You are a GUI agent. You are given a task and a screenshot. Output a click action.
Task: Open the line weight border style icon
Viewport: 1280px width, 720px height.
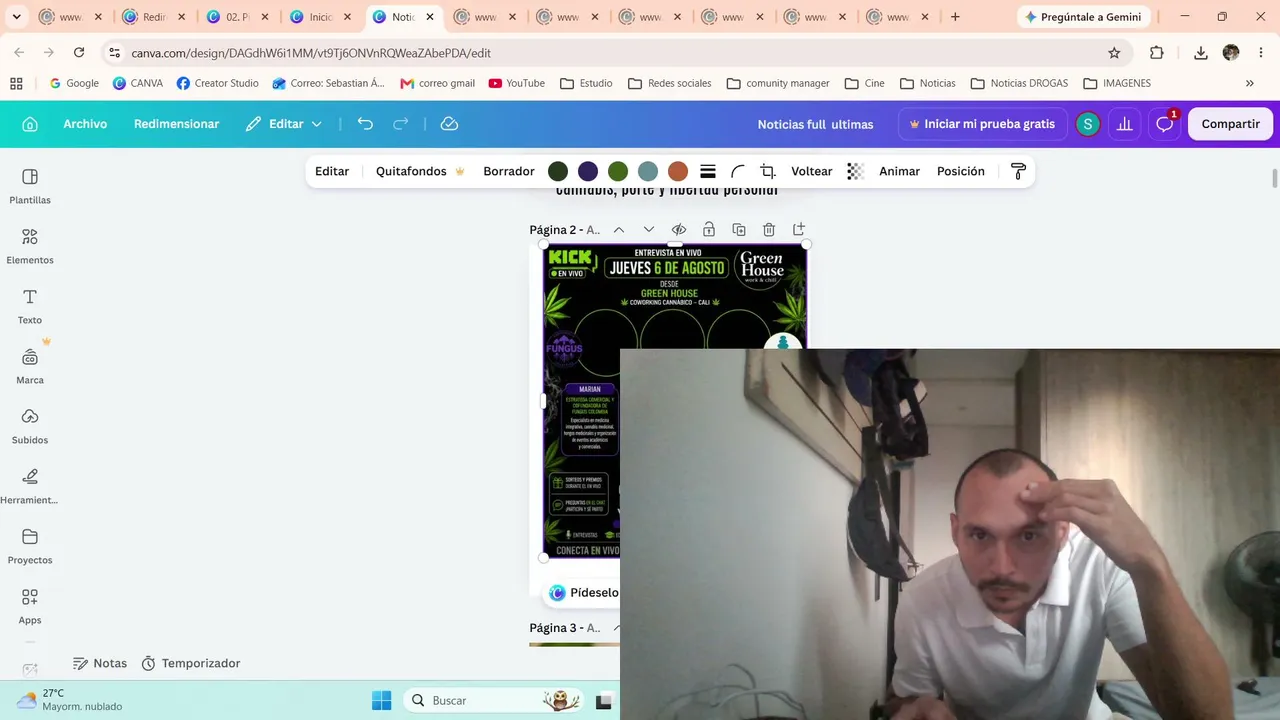[x=708, y=171]
